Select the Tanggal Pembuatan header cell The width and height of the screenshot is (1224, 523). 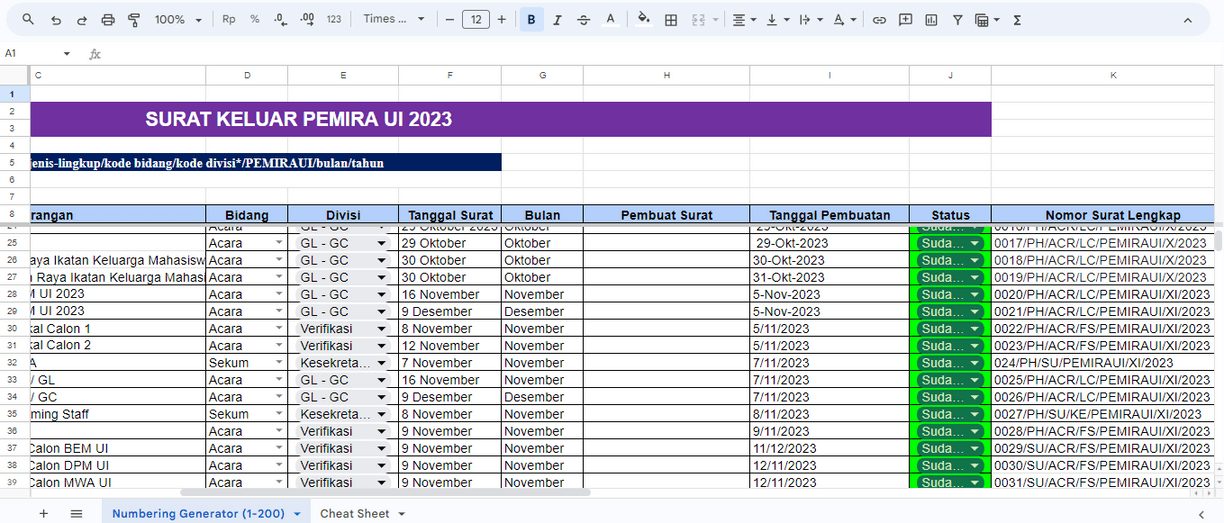click(829, 215)
